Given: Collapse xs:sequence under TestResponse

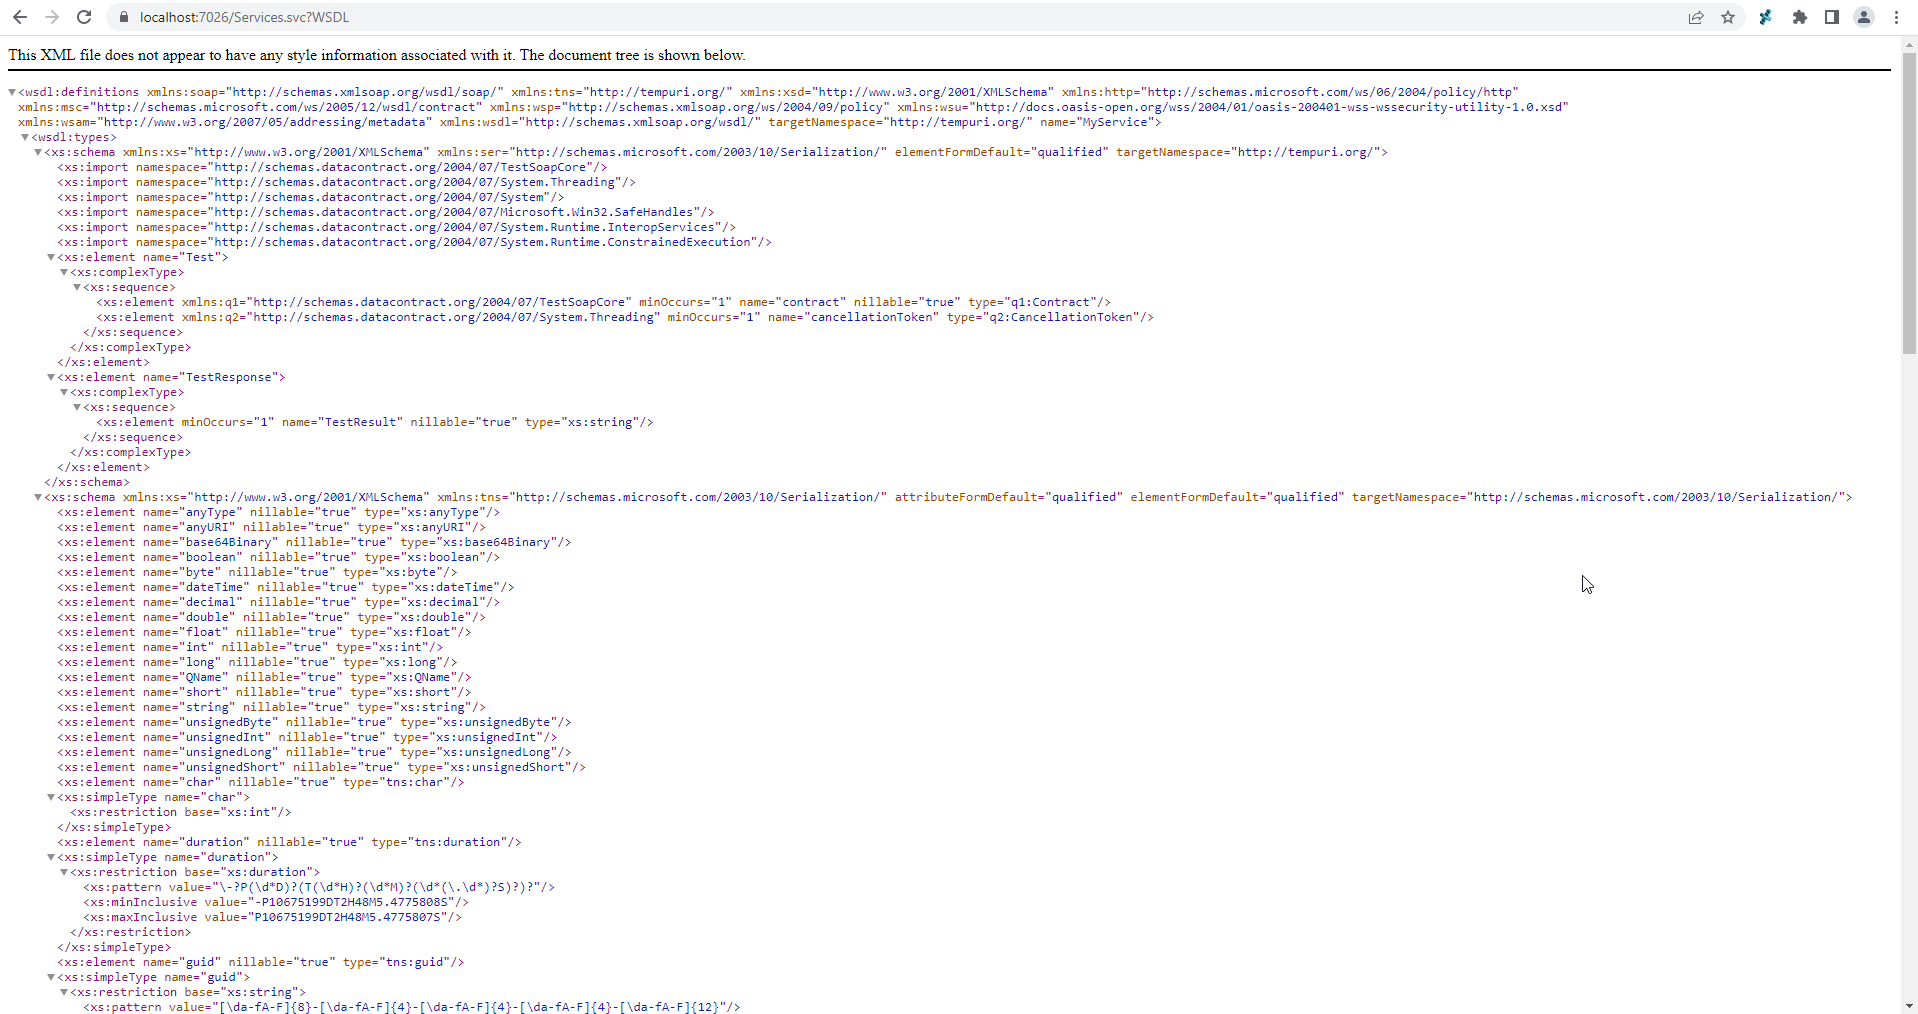Looking at the screenshot, I should click(77, 407).
